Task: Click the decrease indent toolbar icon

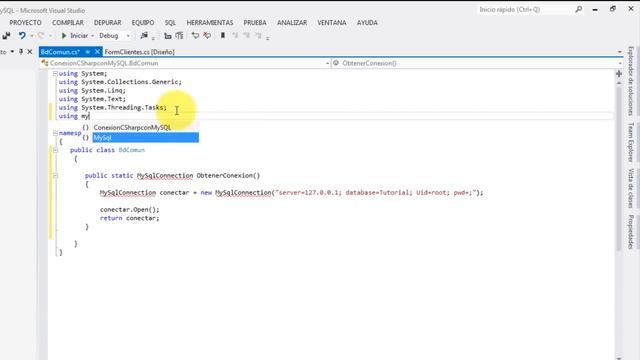Action: (167, 36)
